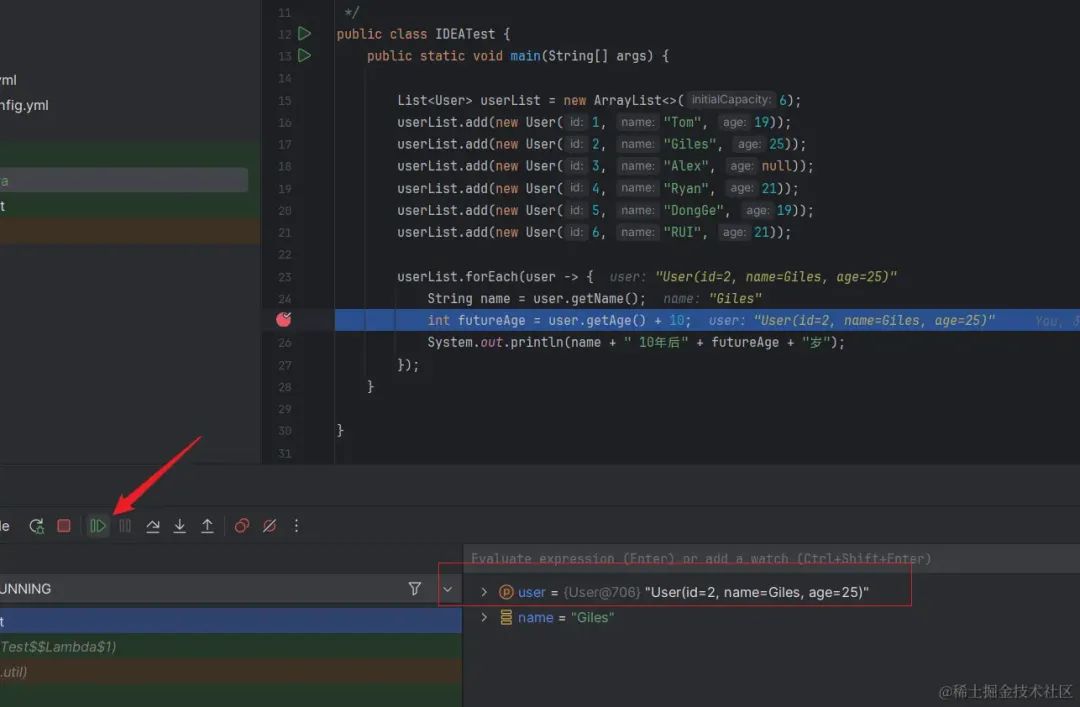The width and height of the screenshot is (1080, 707).
Task: Toggle the breakpoint on line 25
Action: click(x=284, y=320)
